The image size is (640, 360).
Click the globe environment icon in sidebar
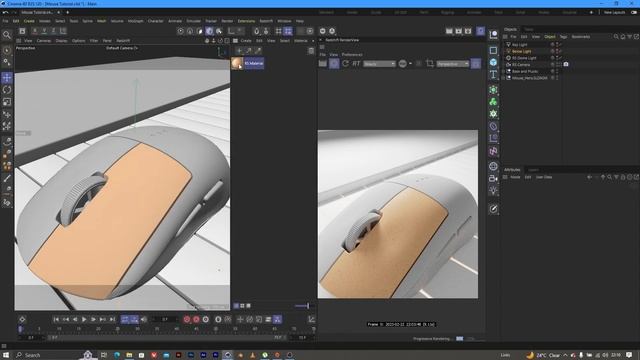pyautogui.click(x=493, y=166)
